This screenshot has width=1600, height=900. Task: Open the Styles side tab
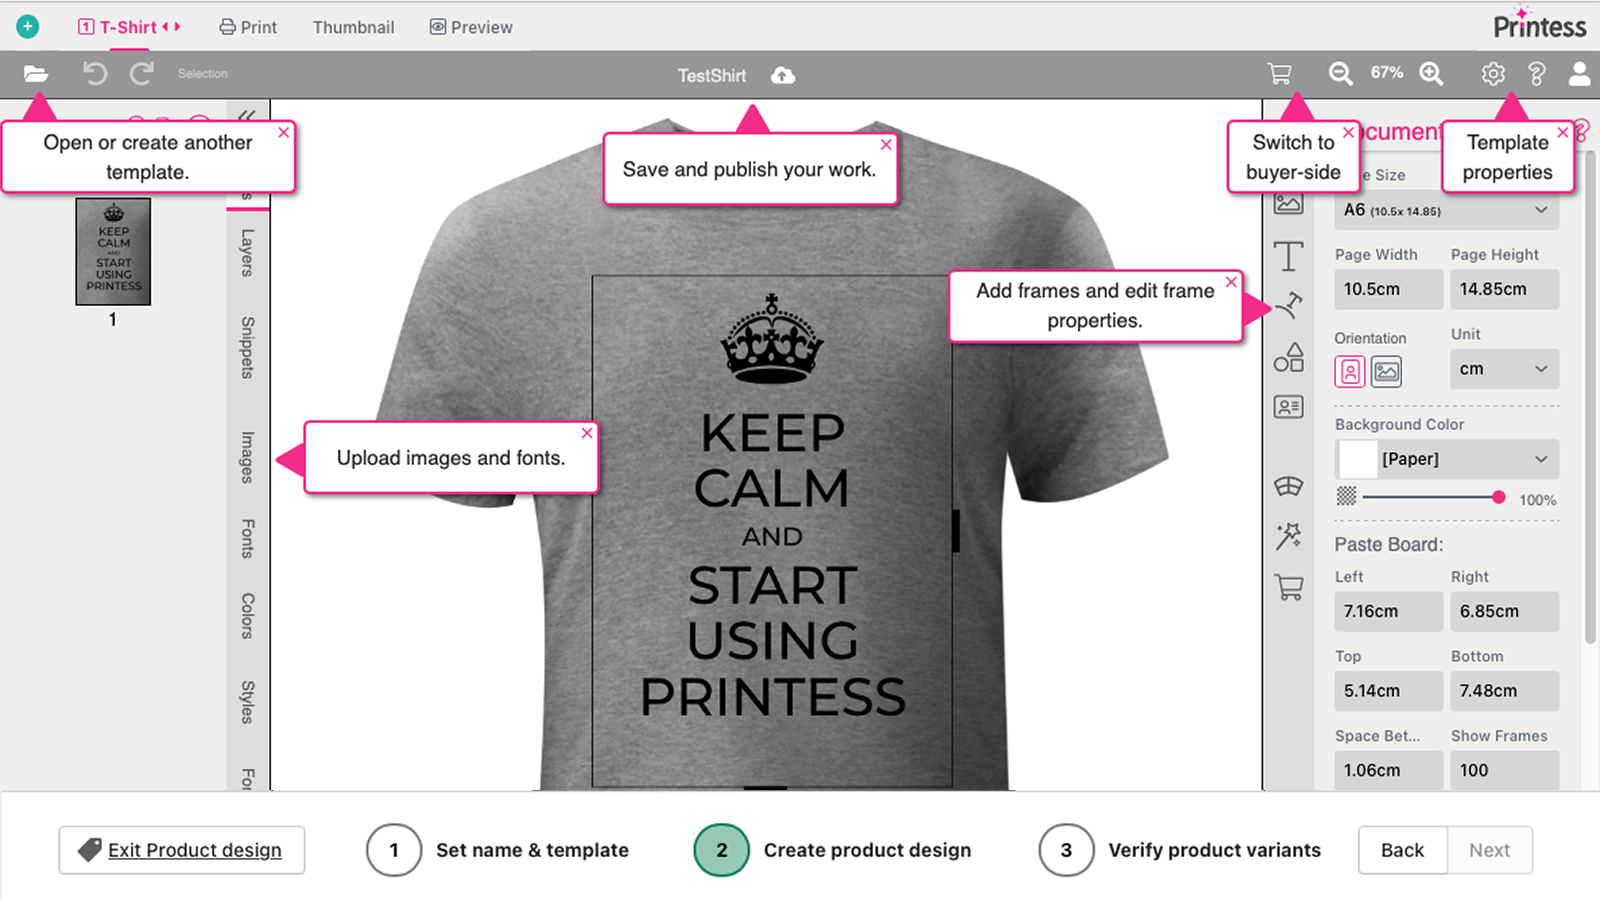[x=247, y=702]
